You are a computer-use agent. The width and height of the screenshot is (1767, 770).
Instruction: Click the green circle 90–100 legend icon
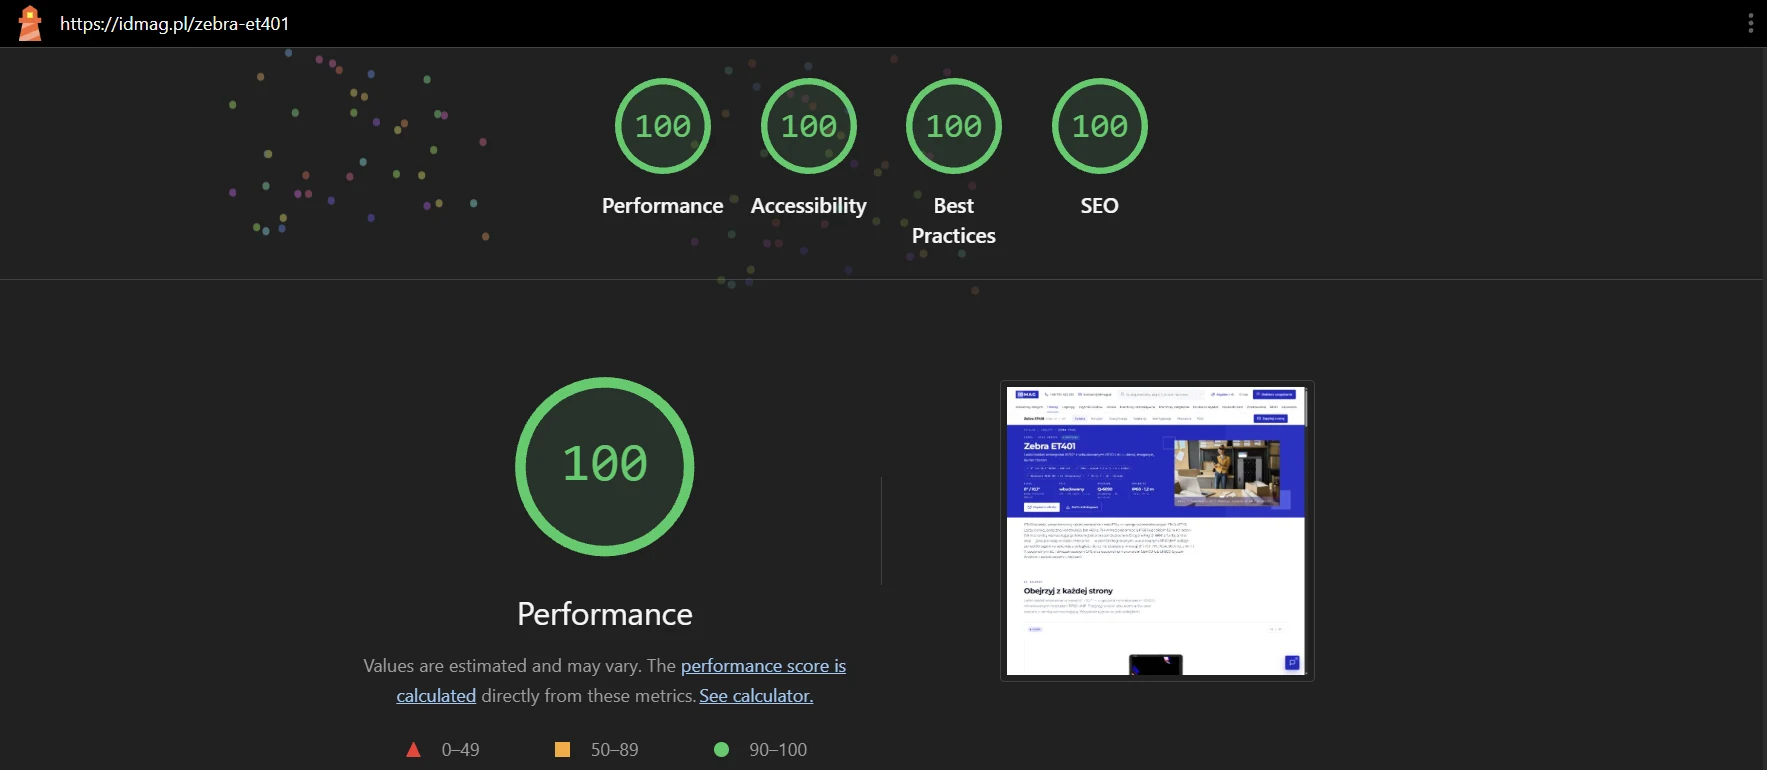click(721, 749)
